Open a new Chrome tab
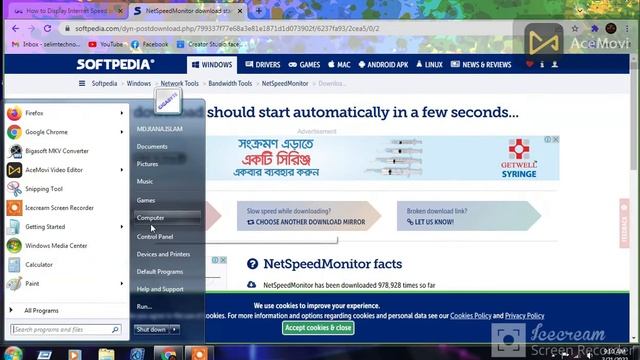This screenshot has width=640, height=360. coord(259,11)
